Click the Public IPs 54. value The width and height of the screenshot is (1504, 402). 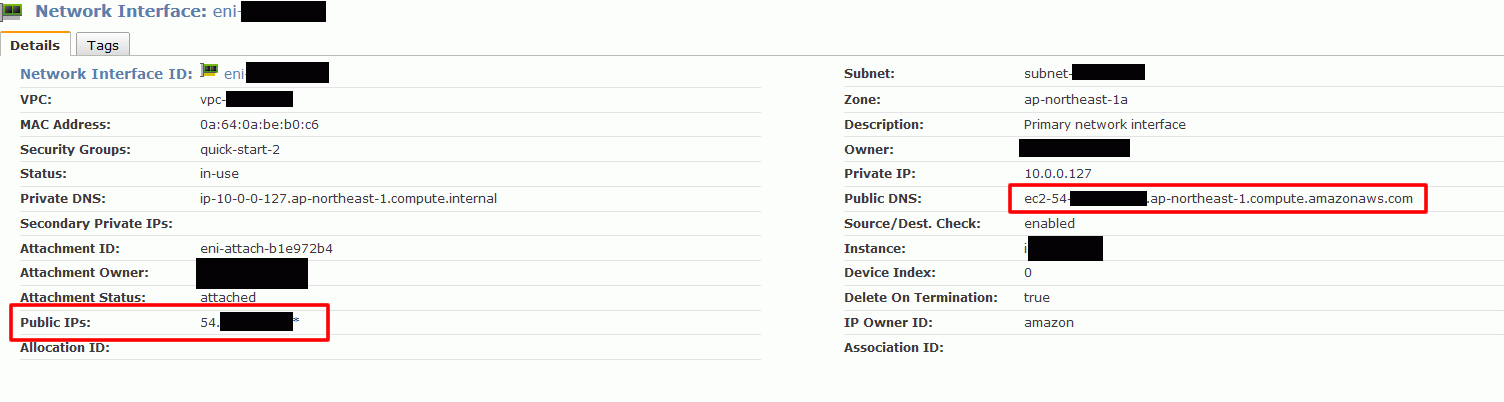pyautogui.click(x=250, y=322)
